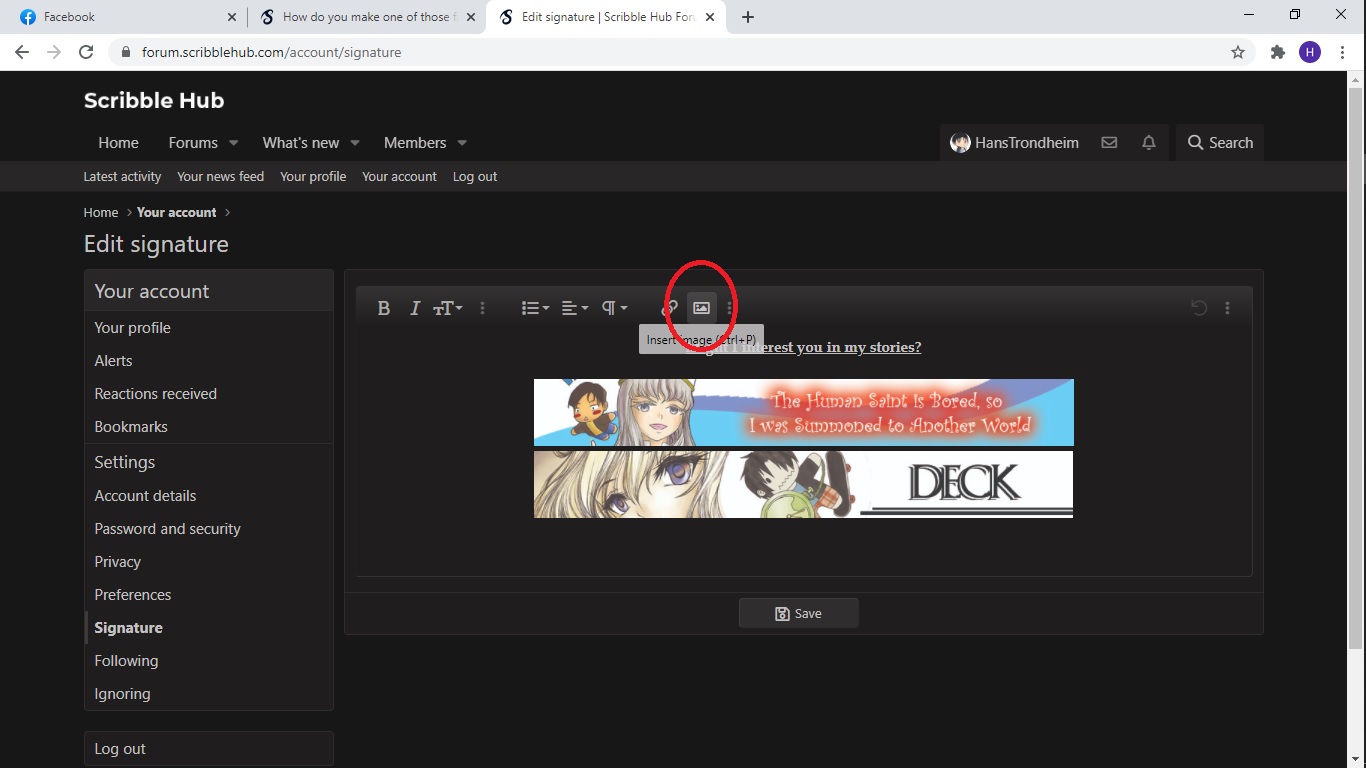Click the Undo icon in the editor
1366x768 pixels.
point(1199,307)
